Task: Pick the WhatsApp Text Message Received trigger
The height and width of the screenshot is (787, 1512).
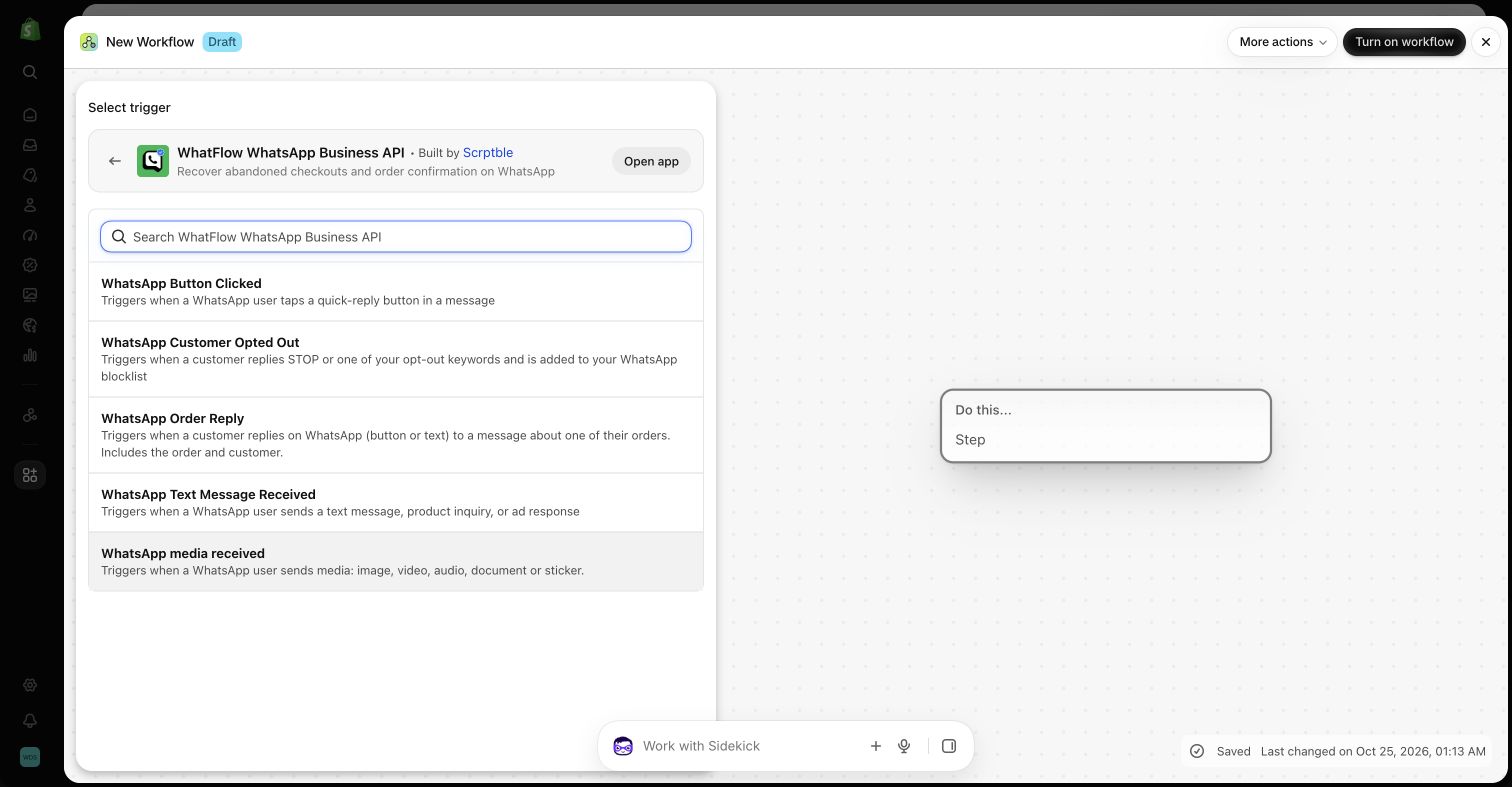Action: 396,502
